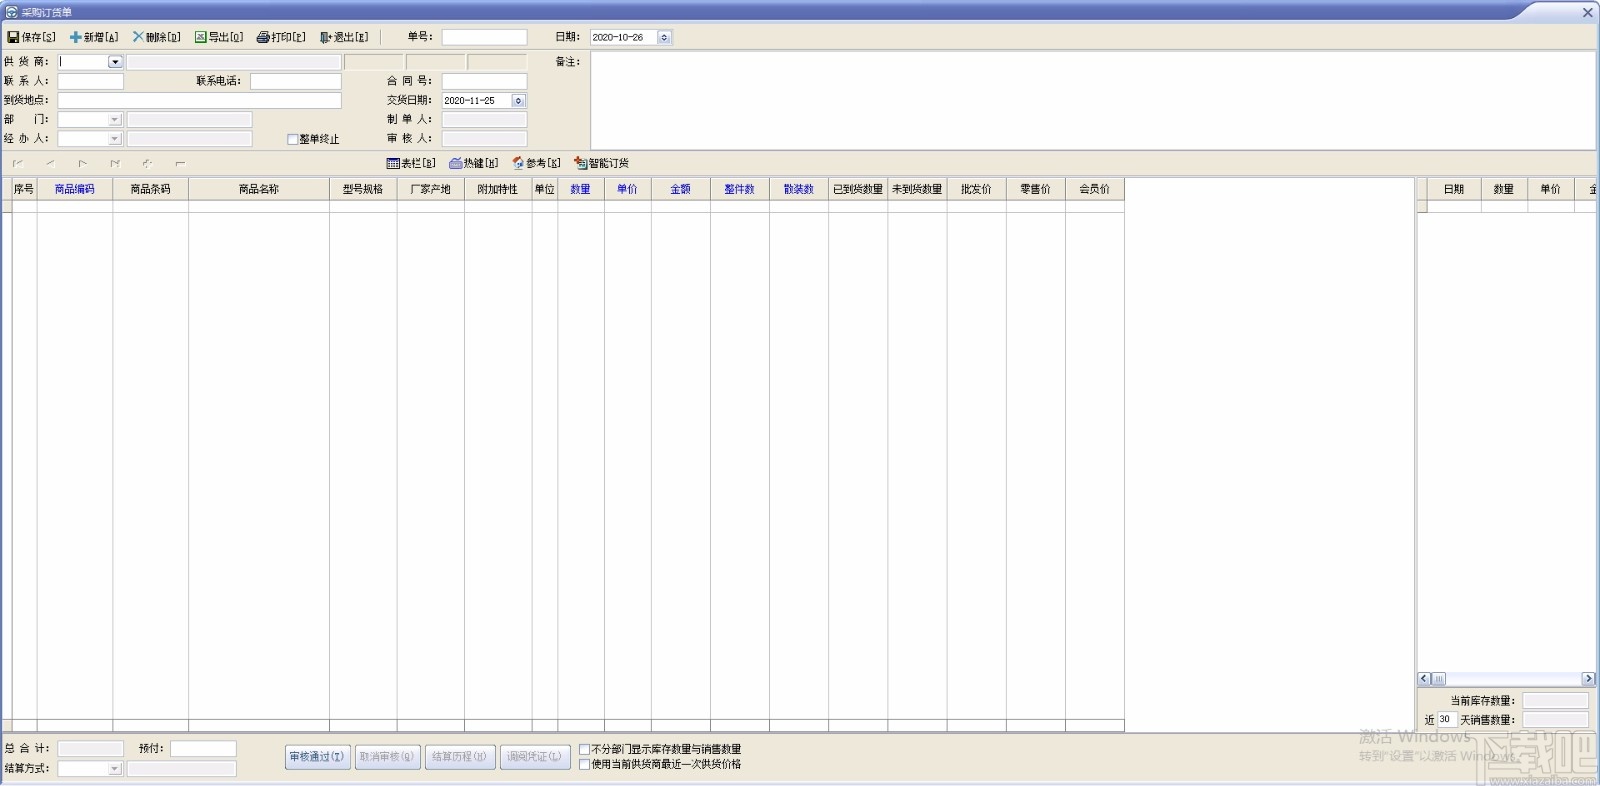
Task: Click the history panel horizontal scrollbar thumb
Action: click(1439, 679)
